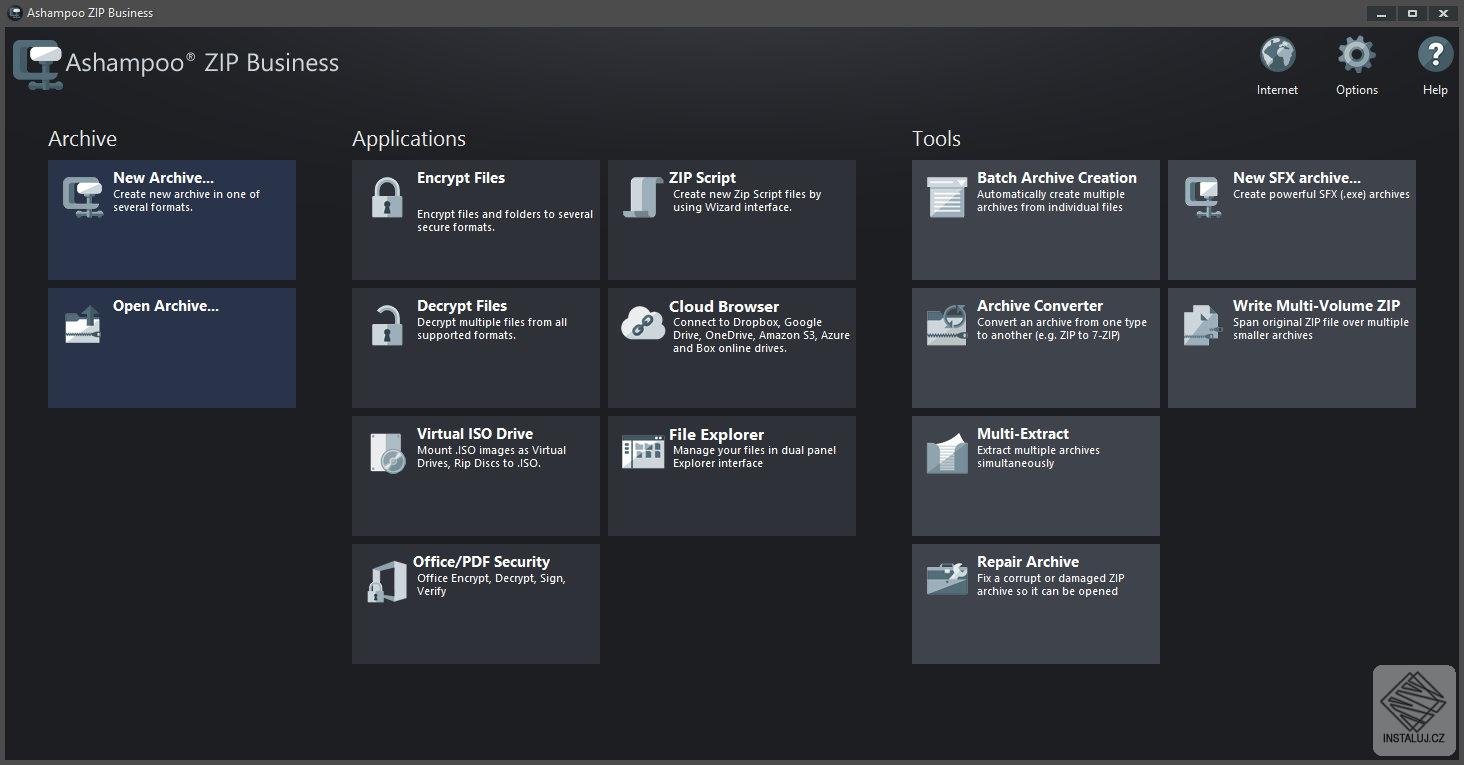Click the New SFX archive icon
Image resolution: width=1464 pixels, height=765 pixels.
tap(1202, 197)
